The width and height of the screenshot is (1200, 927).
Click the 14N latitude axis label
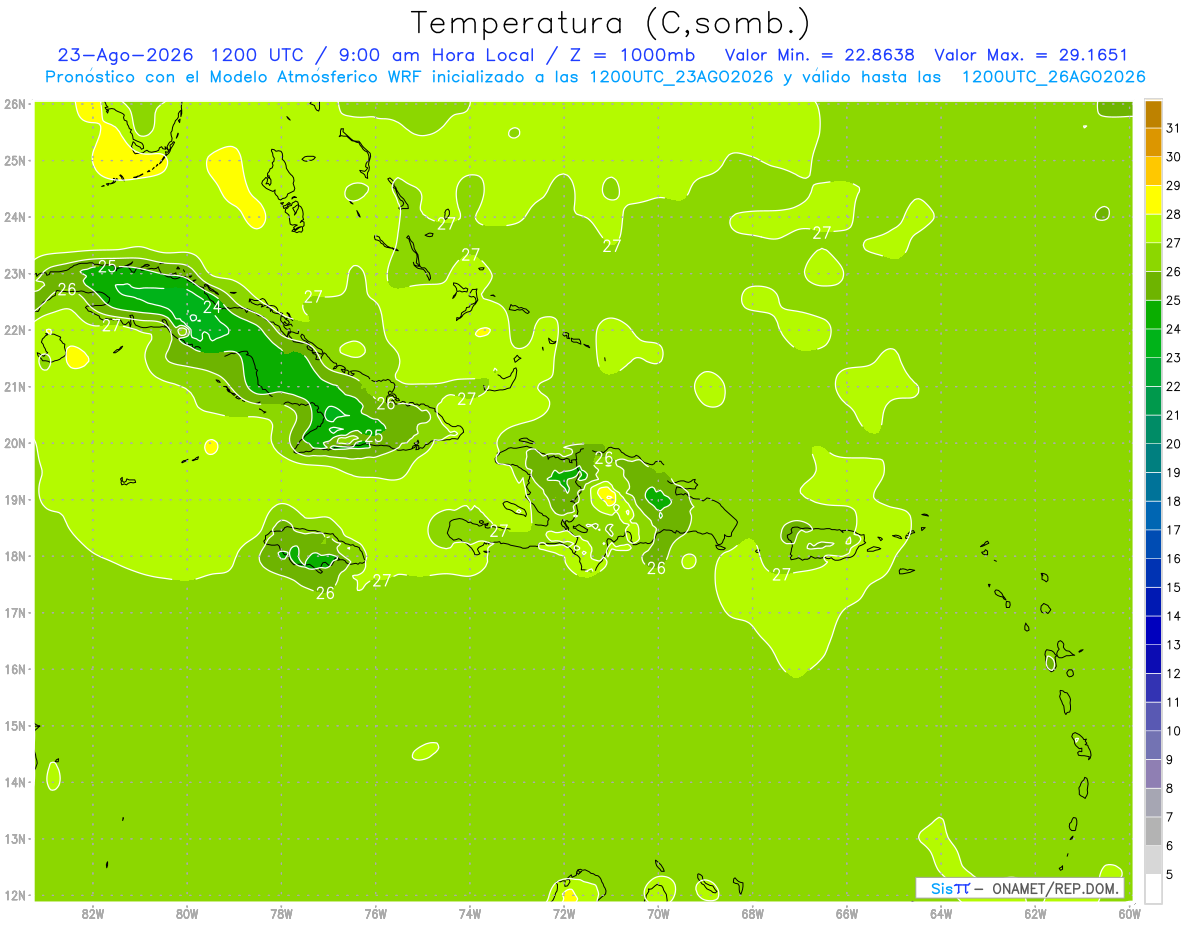click(x=15, y=782)
